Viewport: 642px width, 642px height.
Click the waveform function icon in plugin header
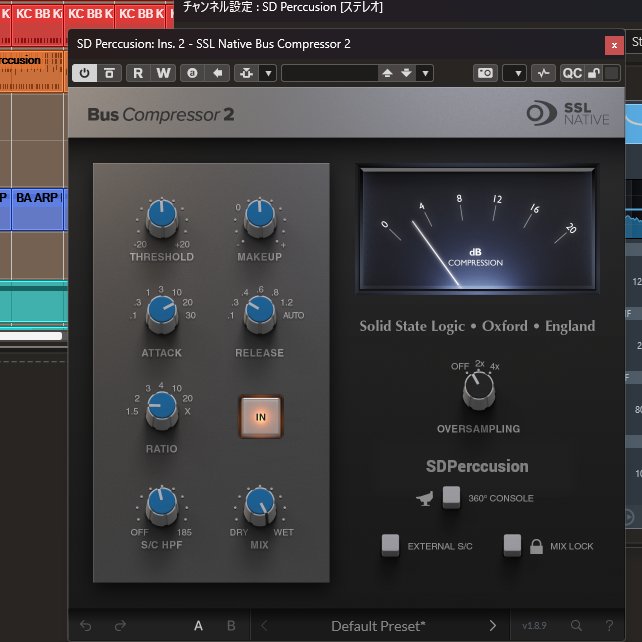tap(544, 73)
